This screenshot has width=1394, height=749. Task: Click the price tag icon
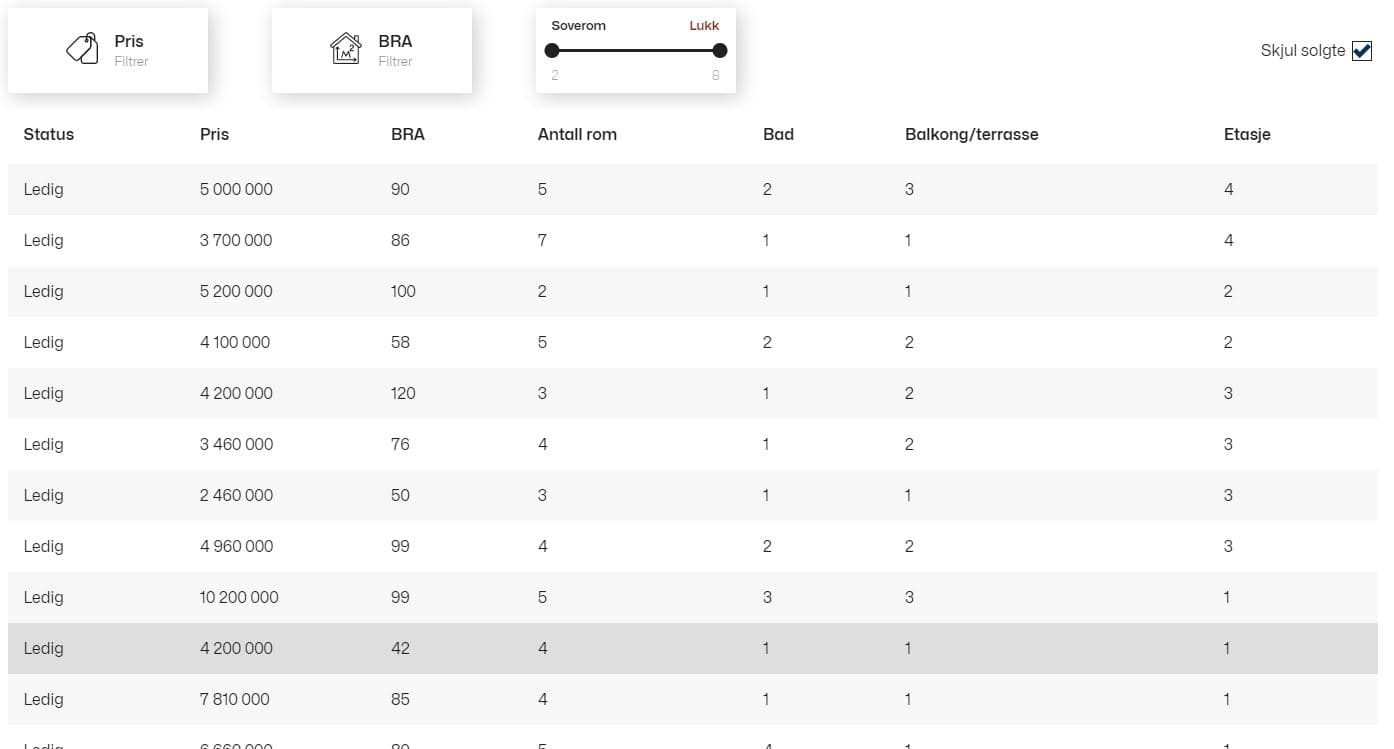tap(82, 49)
